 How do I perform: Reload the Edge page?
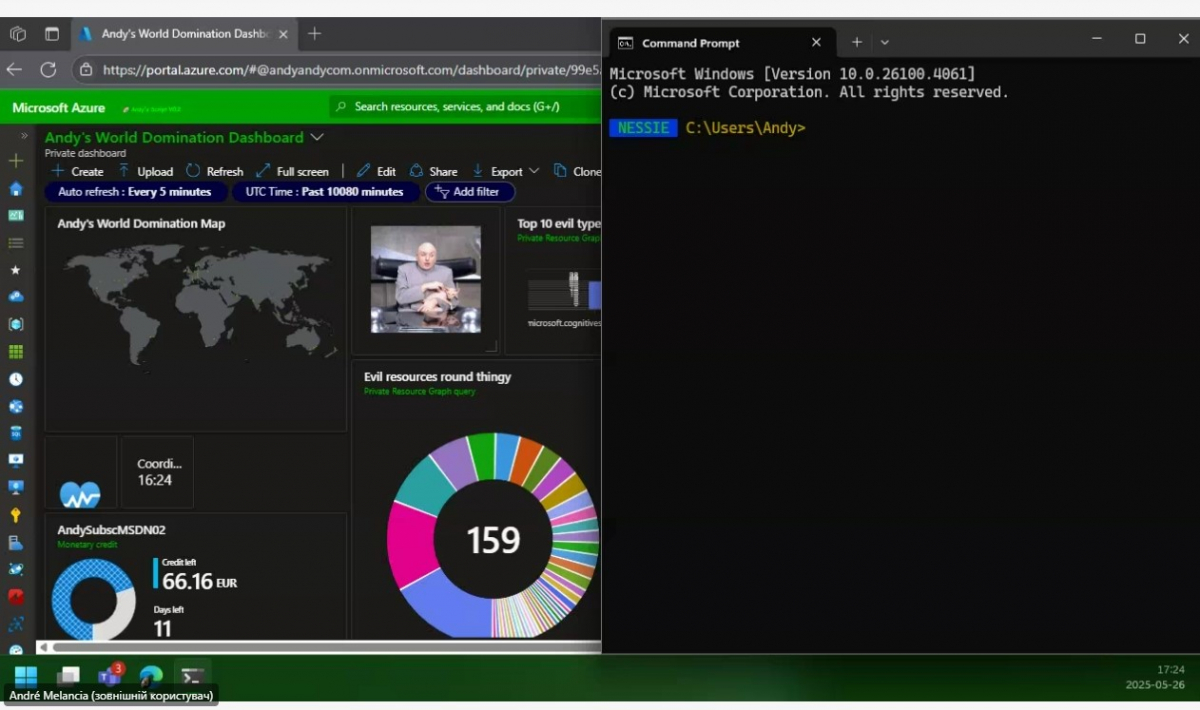click(48, 70)
